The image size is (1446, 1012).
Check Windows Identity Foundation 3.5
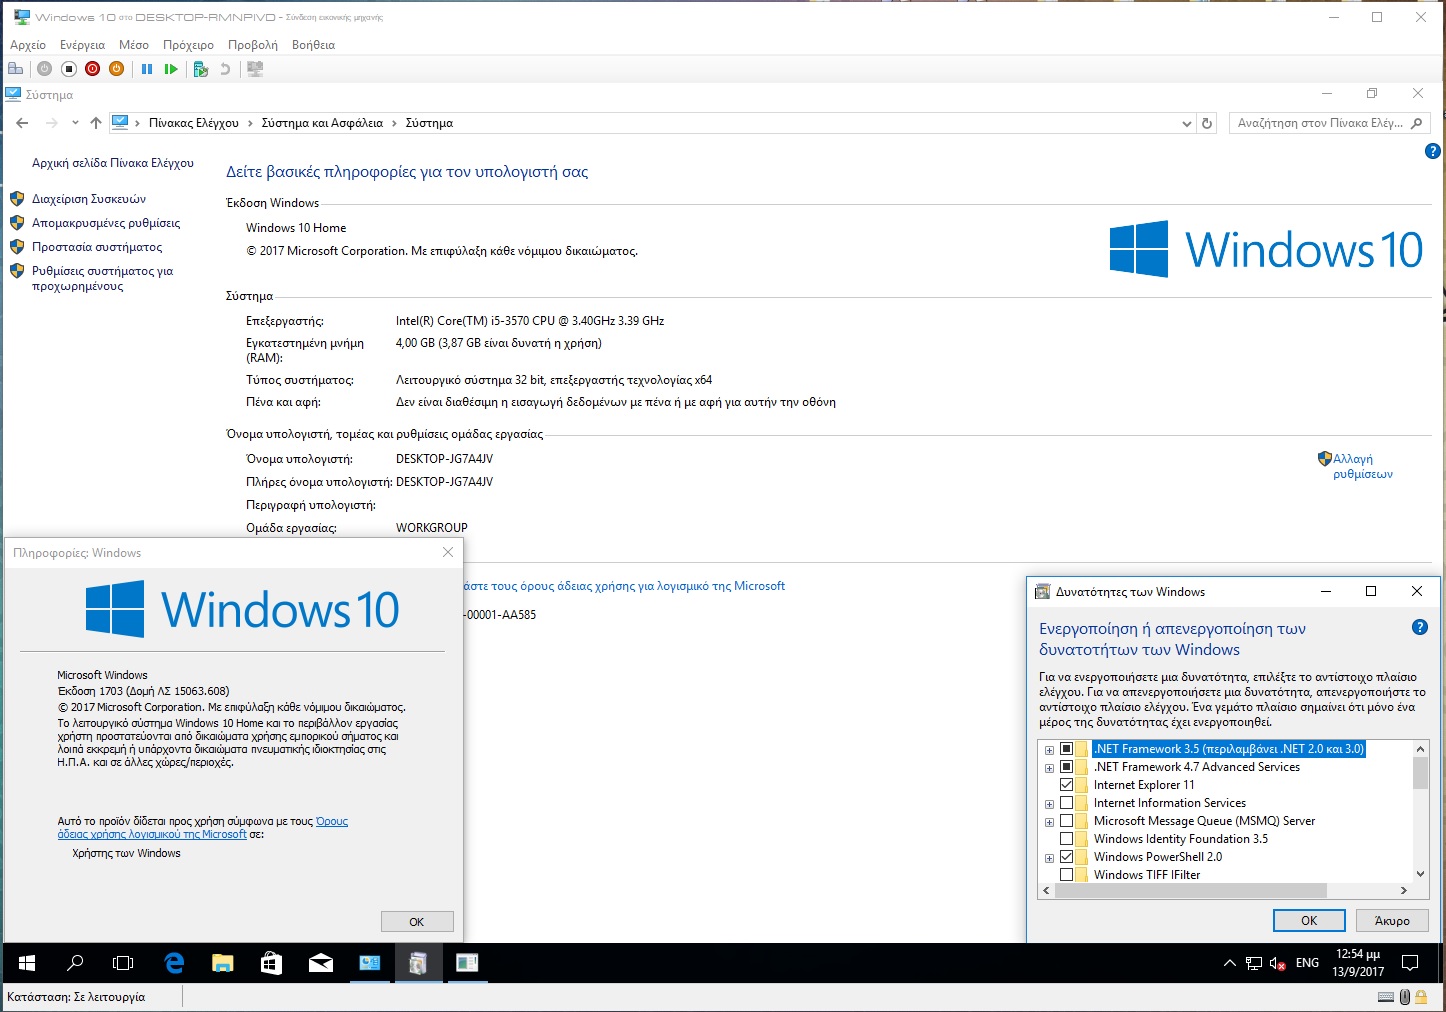pyautogui.click(x=1066, y=839)
